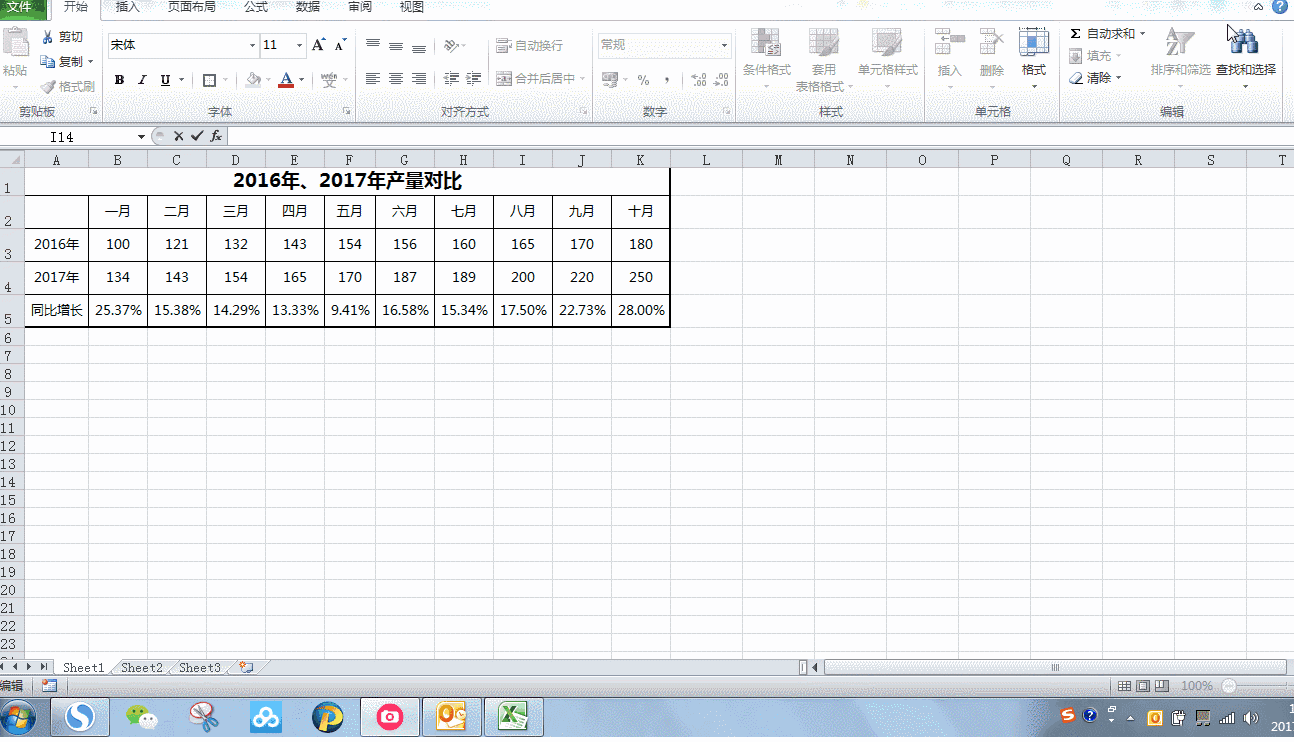Click the Borders icon in the font group
This screenshot has width=1294, height=742.
tap(209, 80)
